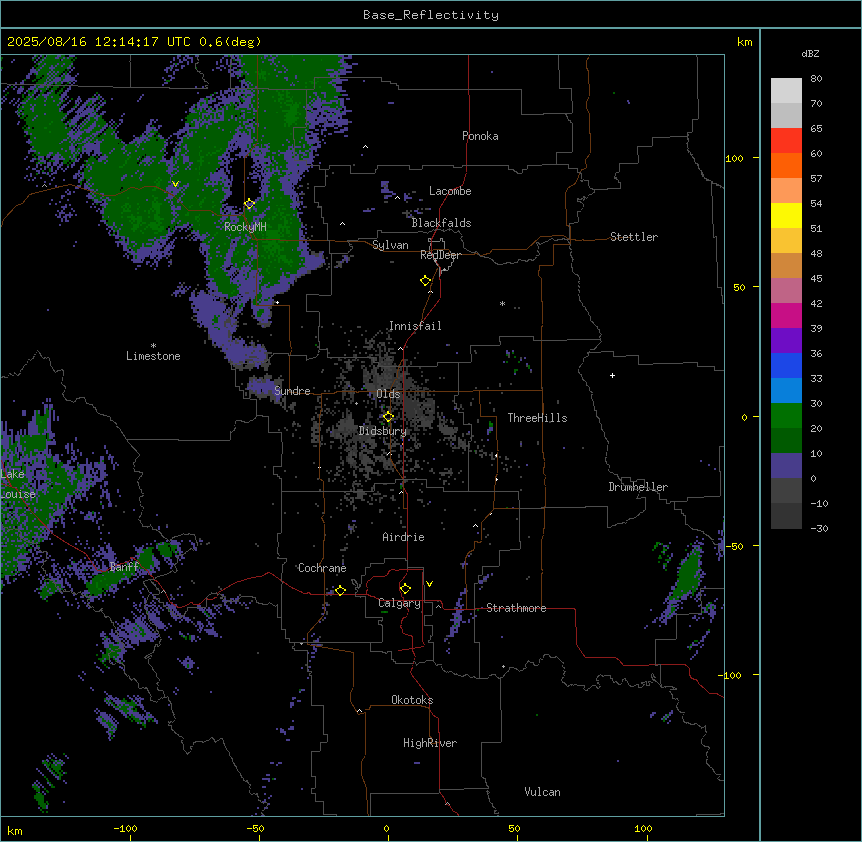Select the purple 36–39 dBZ legend swatch
The width and height of the screenshot is (862, 842).
coord(786,341)
